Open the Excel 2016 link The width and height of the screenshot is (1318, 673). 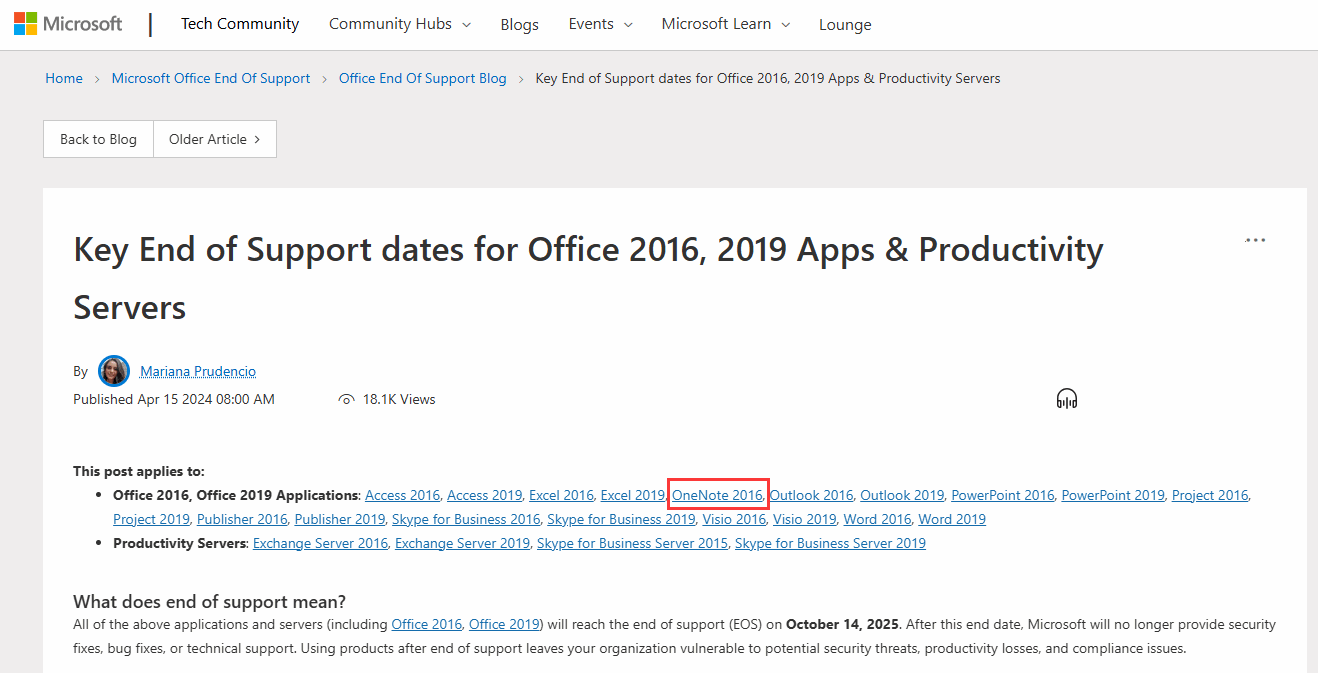(561, 495)
